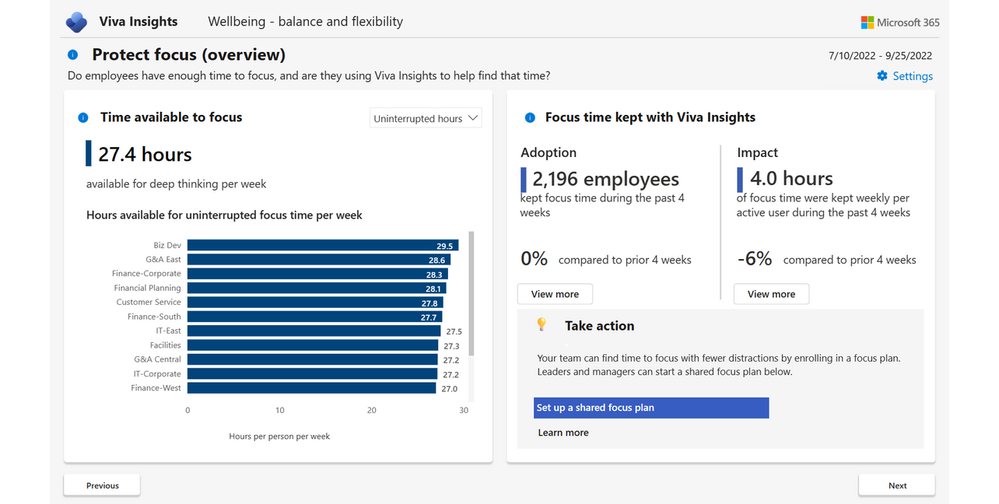Open the Learn more link

pos(563,433)
